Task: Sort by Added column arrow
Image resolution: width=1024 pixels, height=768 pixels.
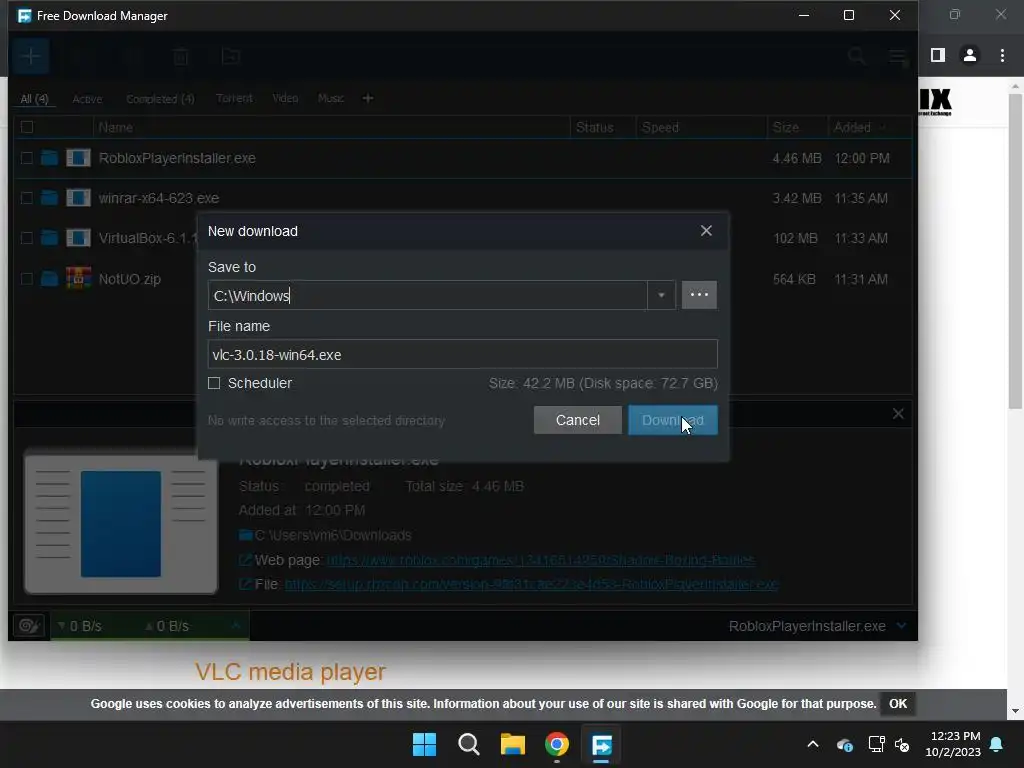Action: tap(884, 127)
